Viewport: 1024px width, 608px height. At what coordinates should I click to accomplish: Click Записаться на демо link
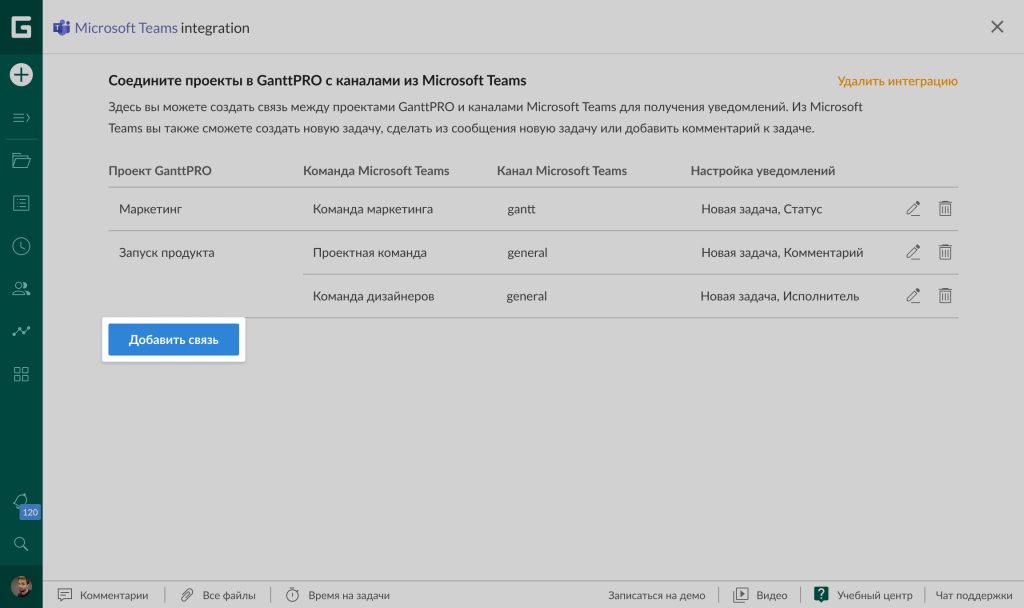(656, 595)
